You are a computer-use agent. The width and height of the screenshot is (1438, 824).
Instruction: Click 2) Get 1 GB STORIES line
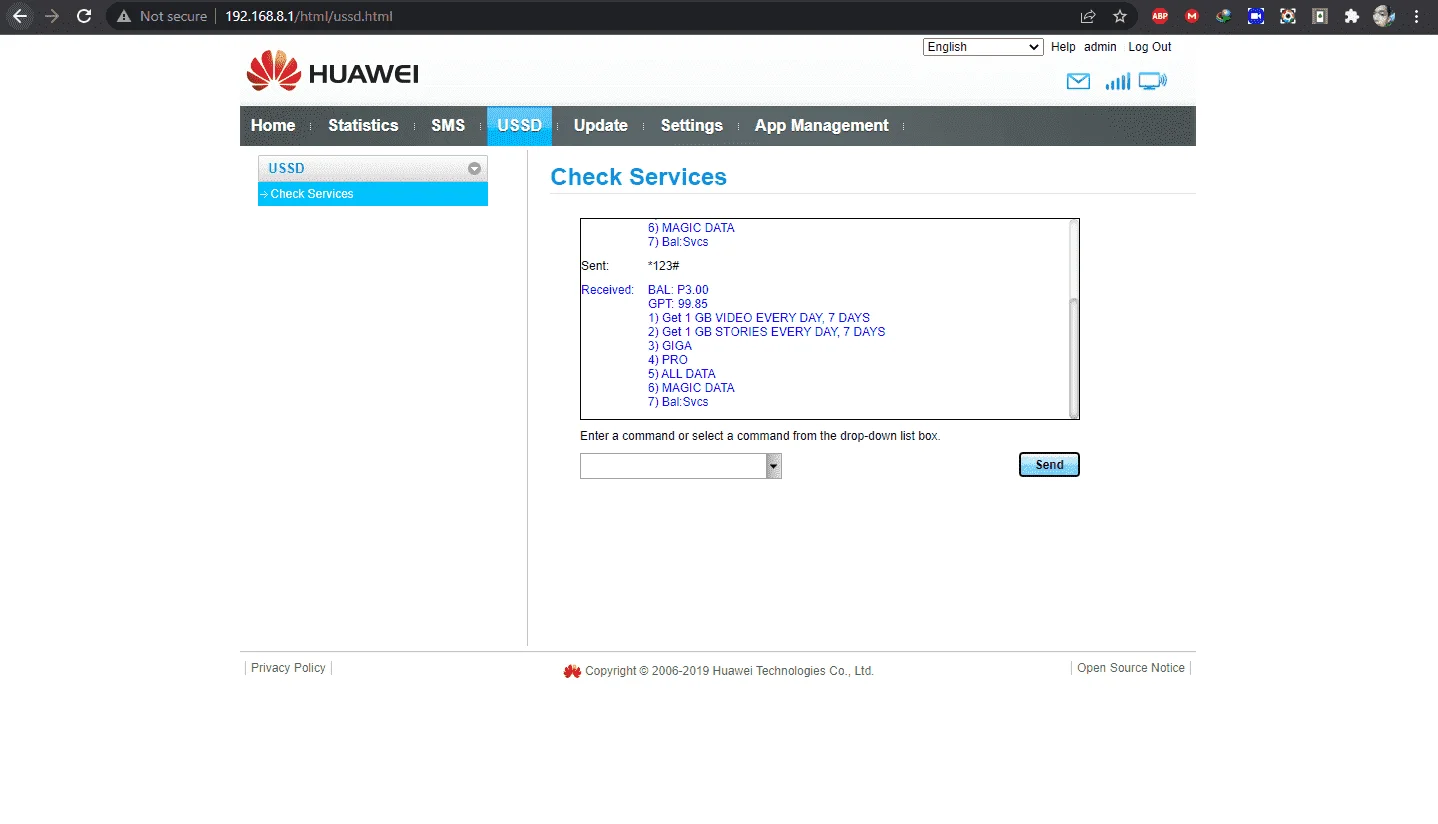coord(767,332)
